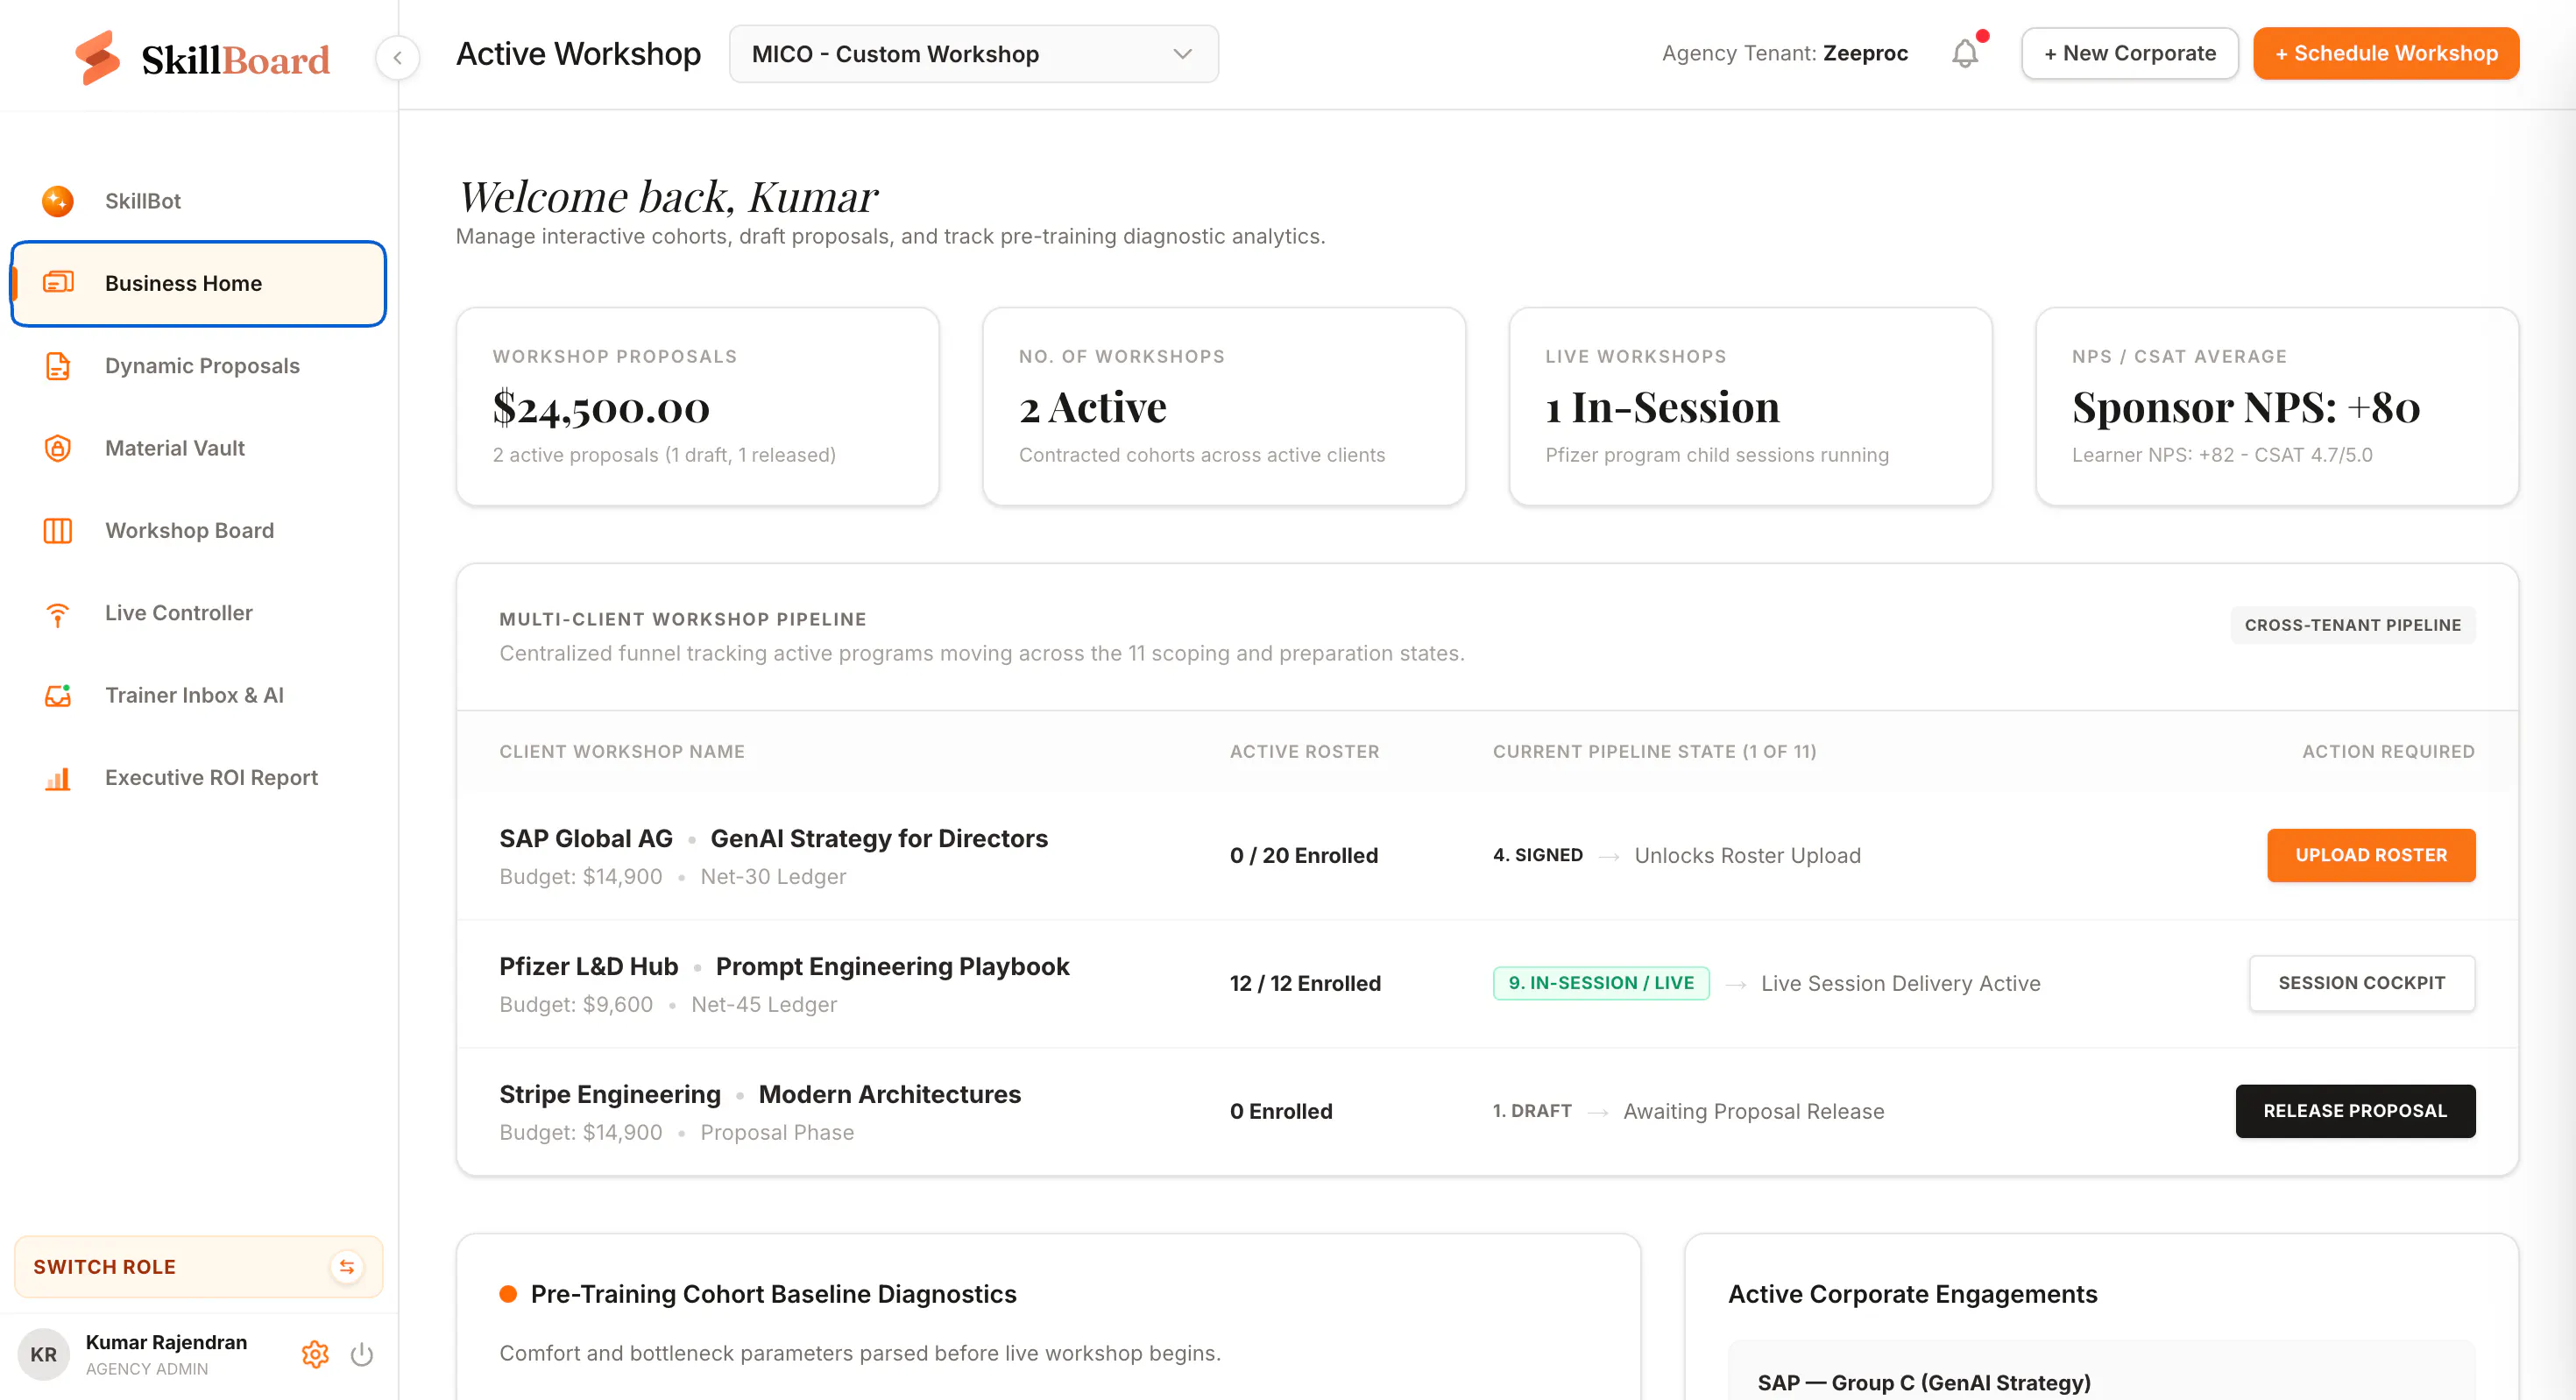Click the Dynamic Proposals document icon
The width and height of the screenshot is (2576, 1400).
click(x=58, y=366)
